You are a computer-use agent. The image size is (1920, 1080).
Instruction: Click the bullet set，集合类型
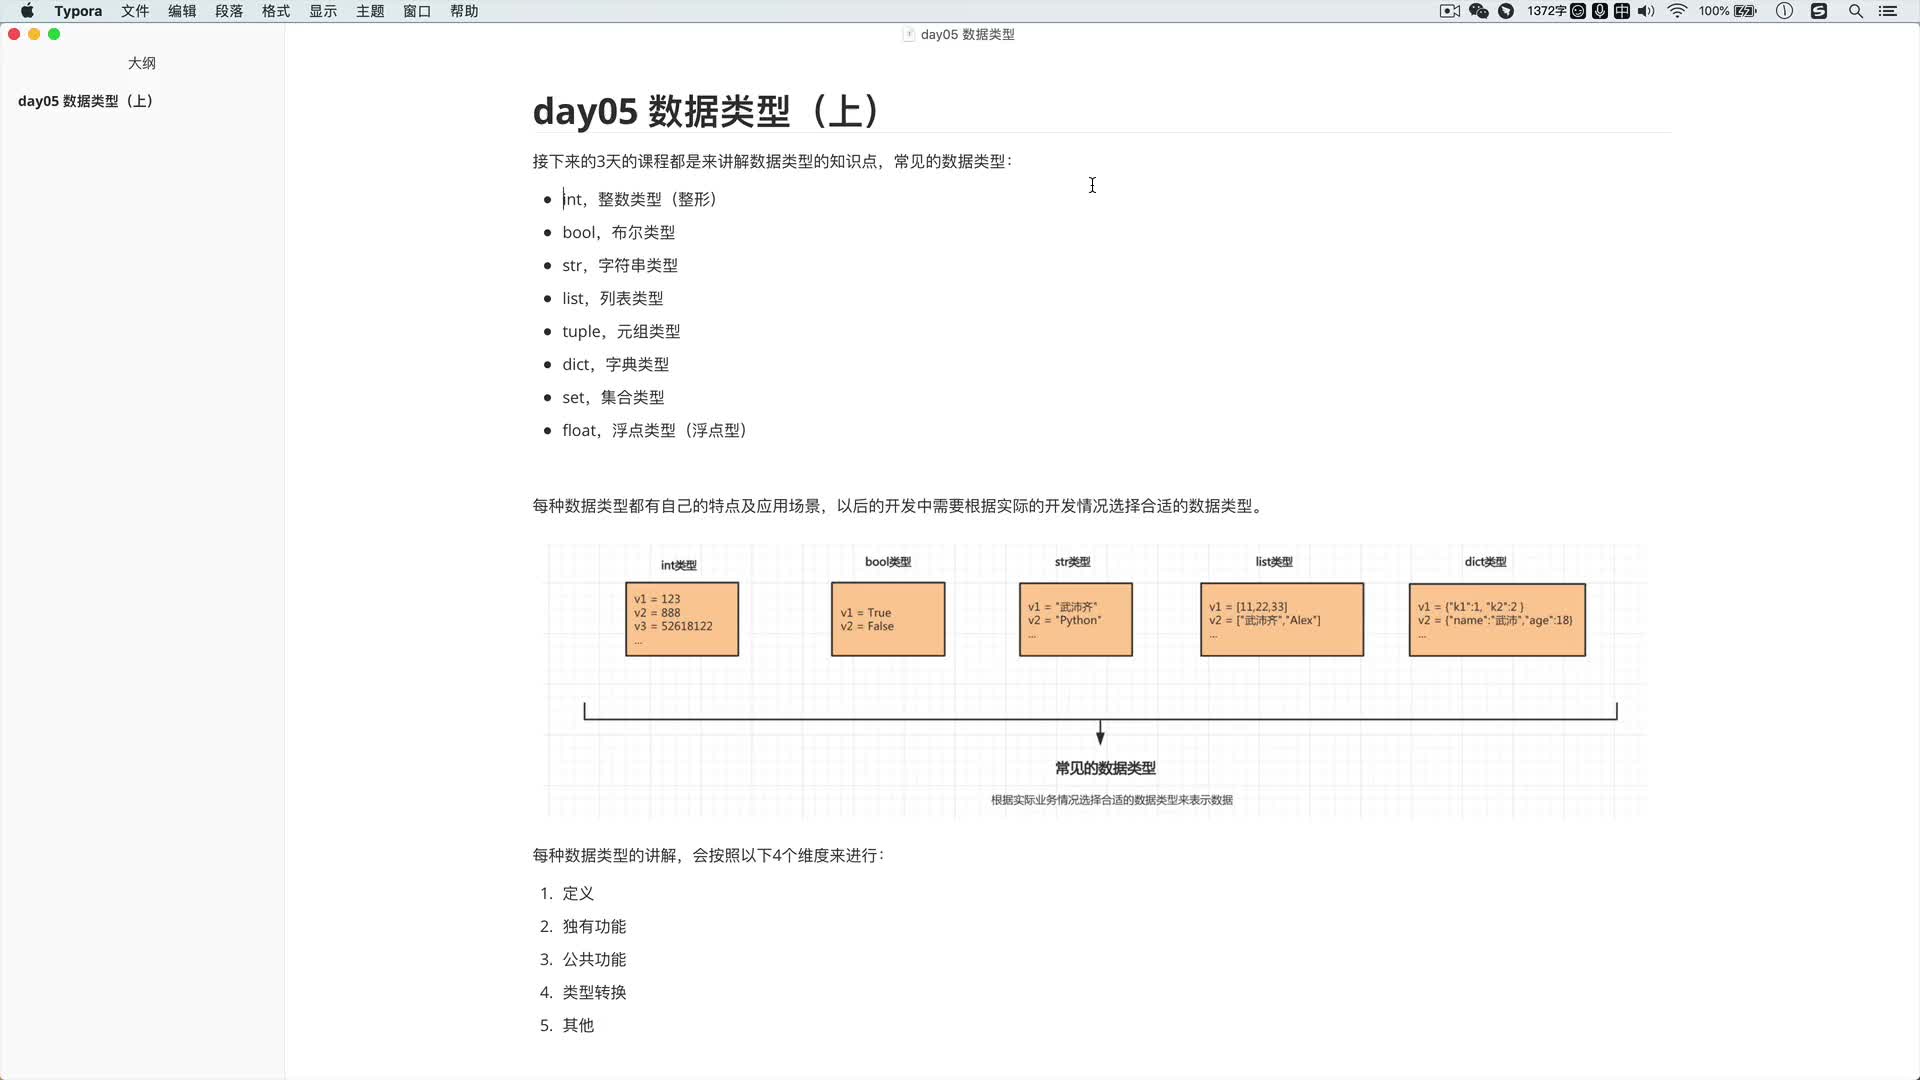point(613,397)
